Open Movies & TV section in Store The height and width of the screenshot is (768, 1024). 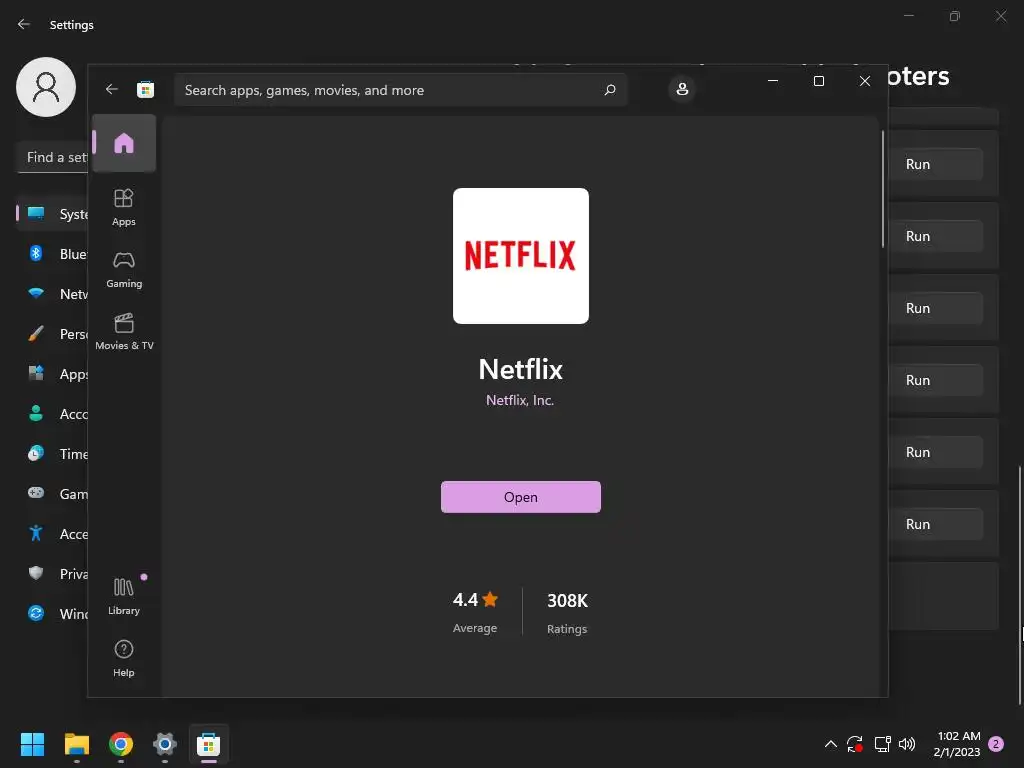[x=124, y=331]
